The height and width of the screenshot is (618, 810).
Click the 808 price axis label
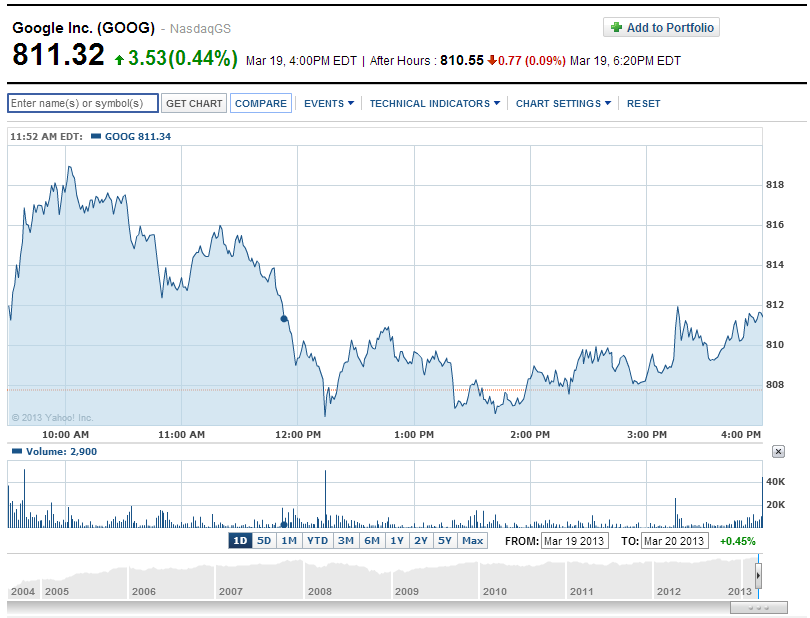pyautogui.click(x=774, y=384)
